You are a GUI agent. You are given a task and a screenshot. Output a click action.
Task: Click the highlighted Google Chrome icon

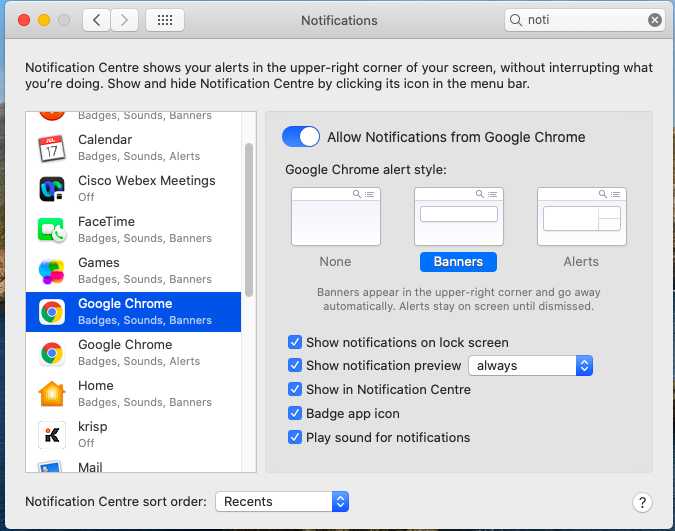coord(52,312)
